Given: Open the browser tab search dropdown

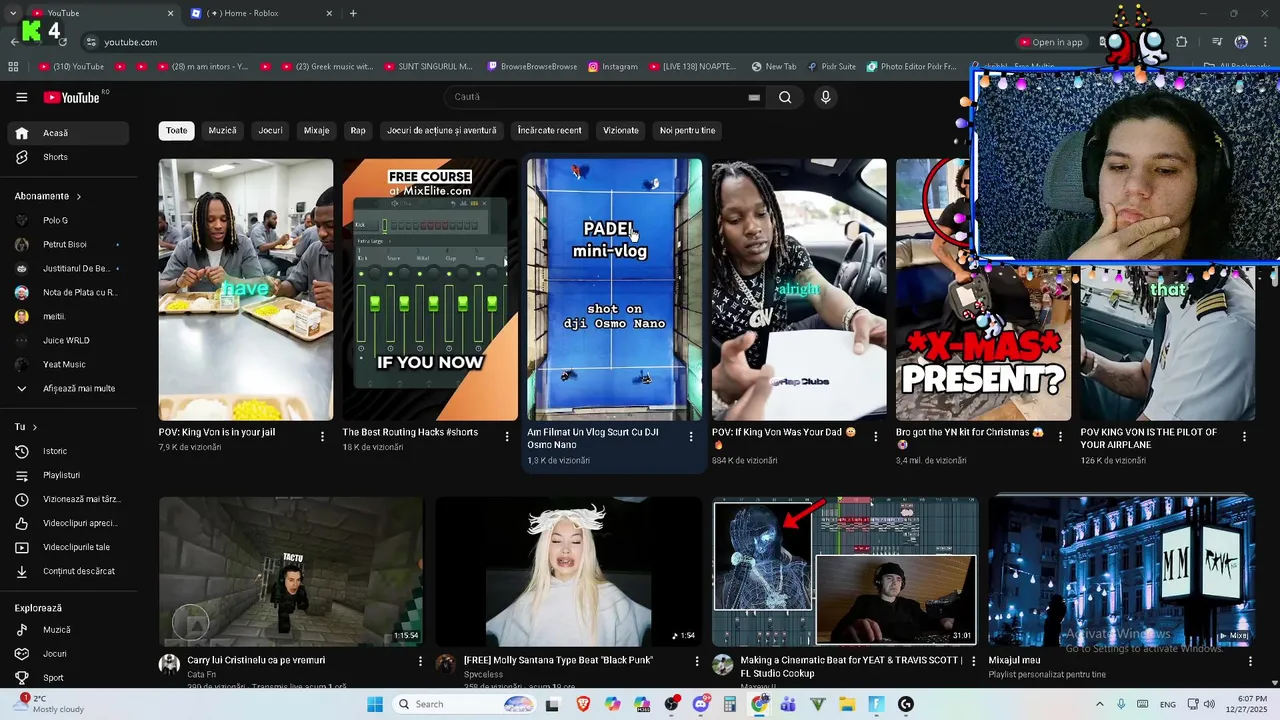Looking at the screenshot, I should pyautogui.click(x=12, y=13).
